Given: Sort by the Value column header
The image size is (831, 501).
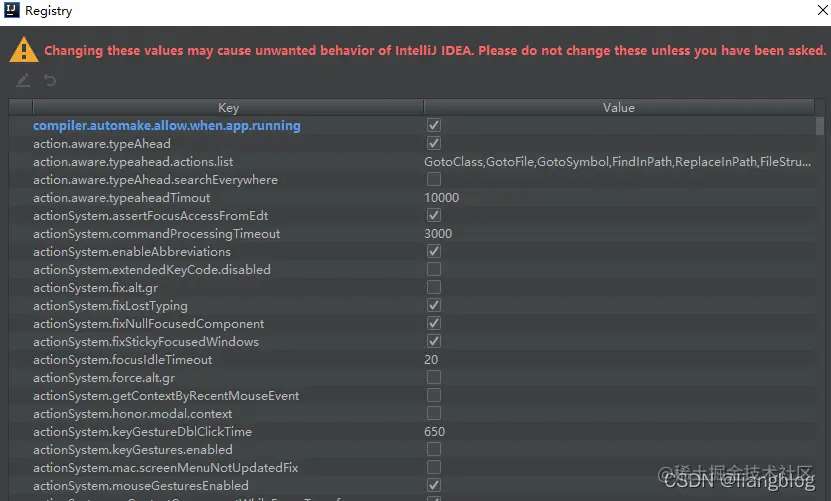Looking at the screenshot, I should click(618, 108).
